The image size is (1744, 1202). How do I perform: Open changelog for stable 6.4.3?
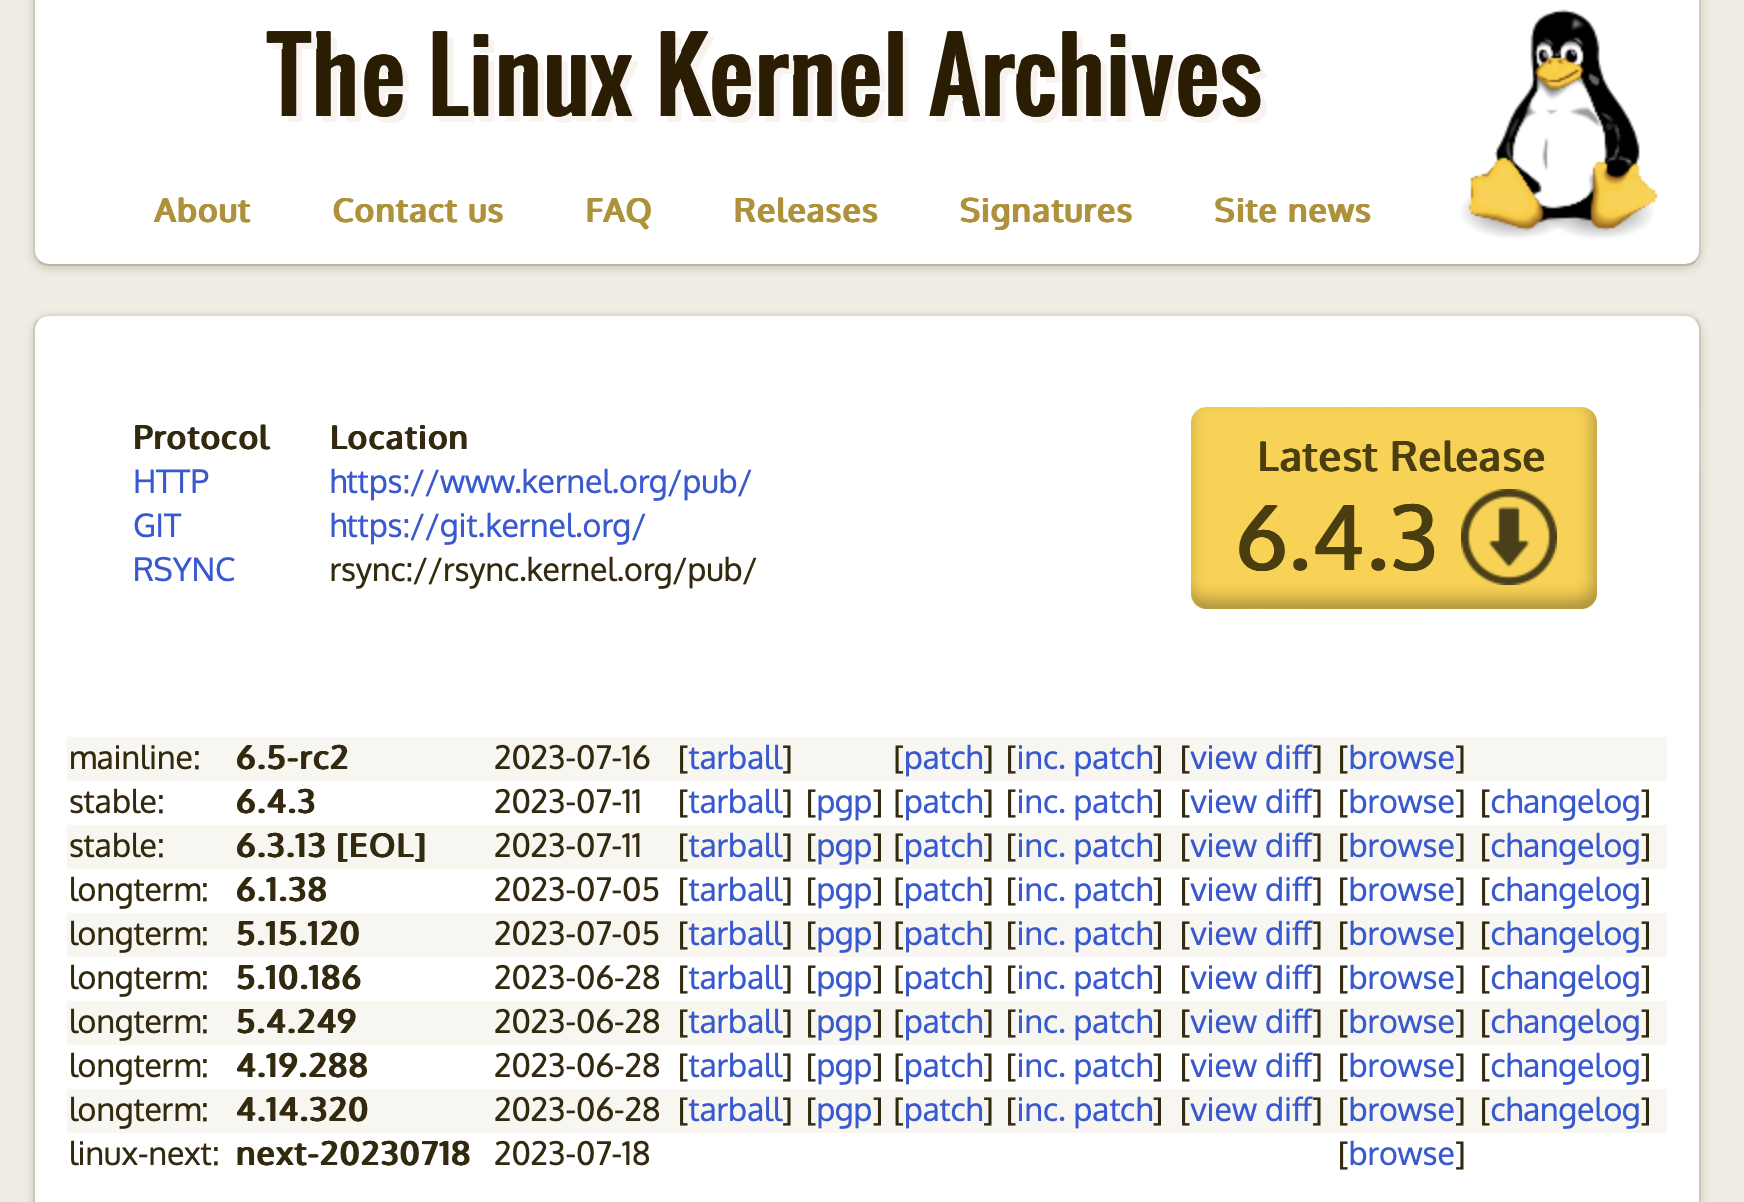[x=1565, y=802]
